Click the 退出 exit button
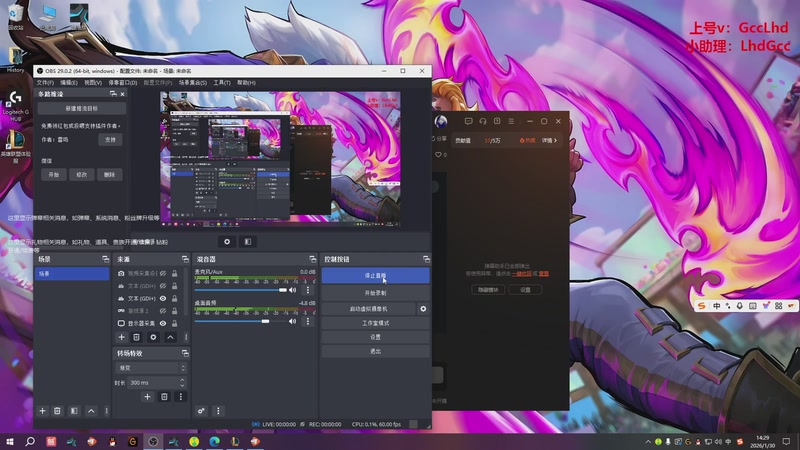This screenshot has width=800, height=450. (376, 352)
